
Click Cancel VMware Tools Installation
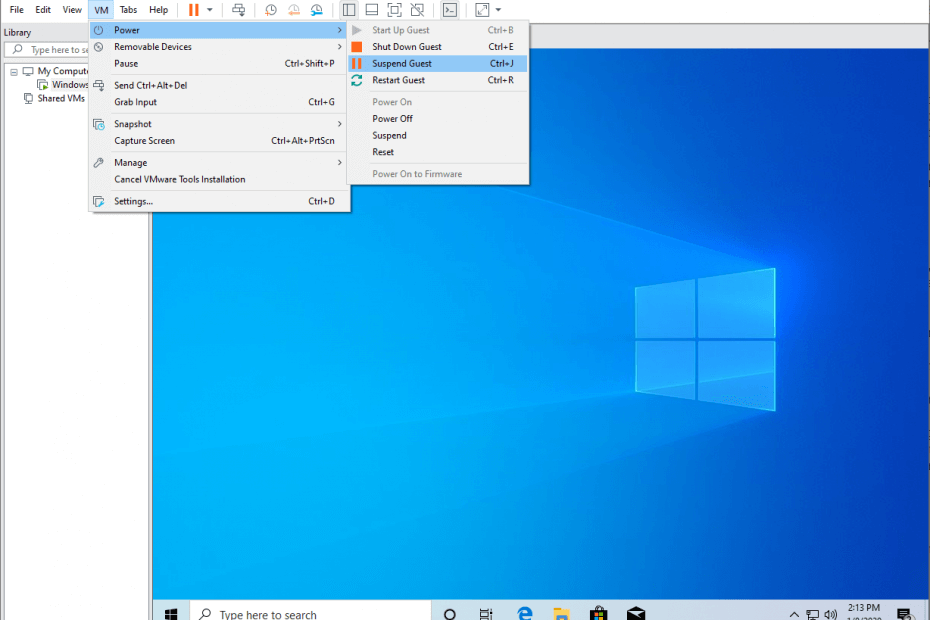tap(219, 179)
